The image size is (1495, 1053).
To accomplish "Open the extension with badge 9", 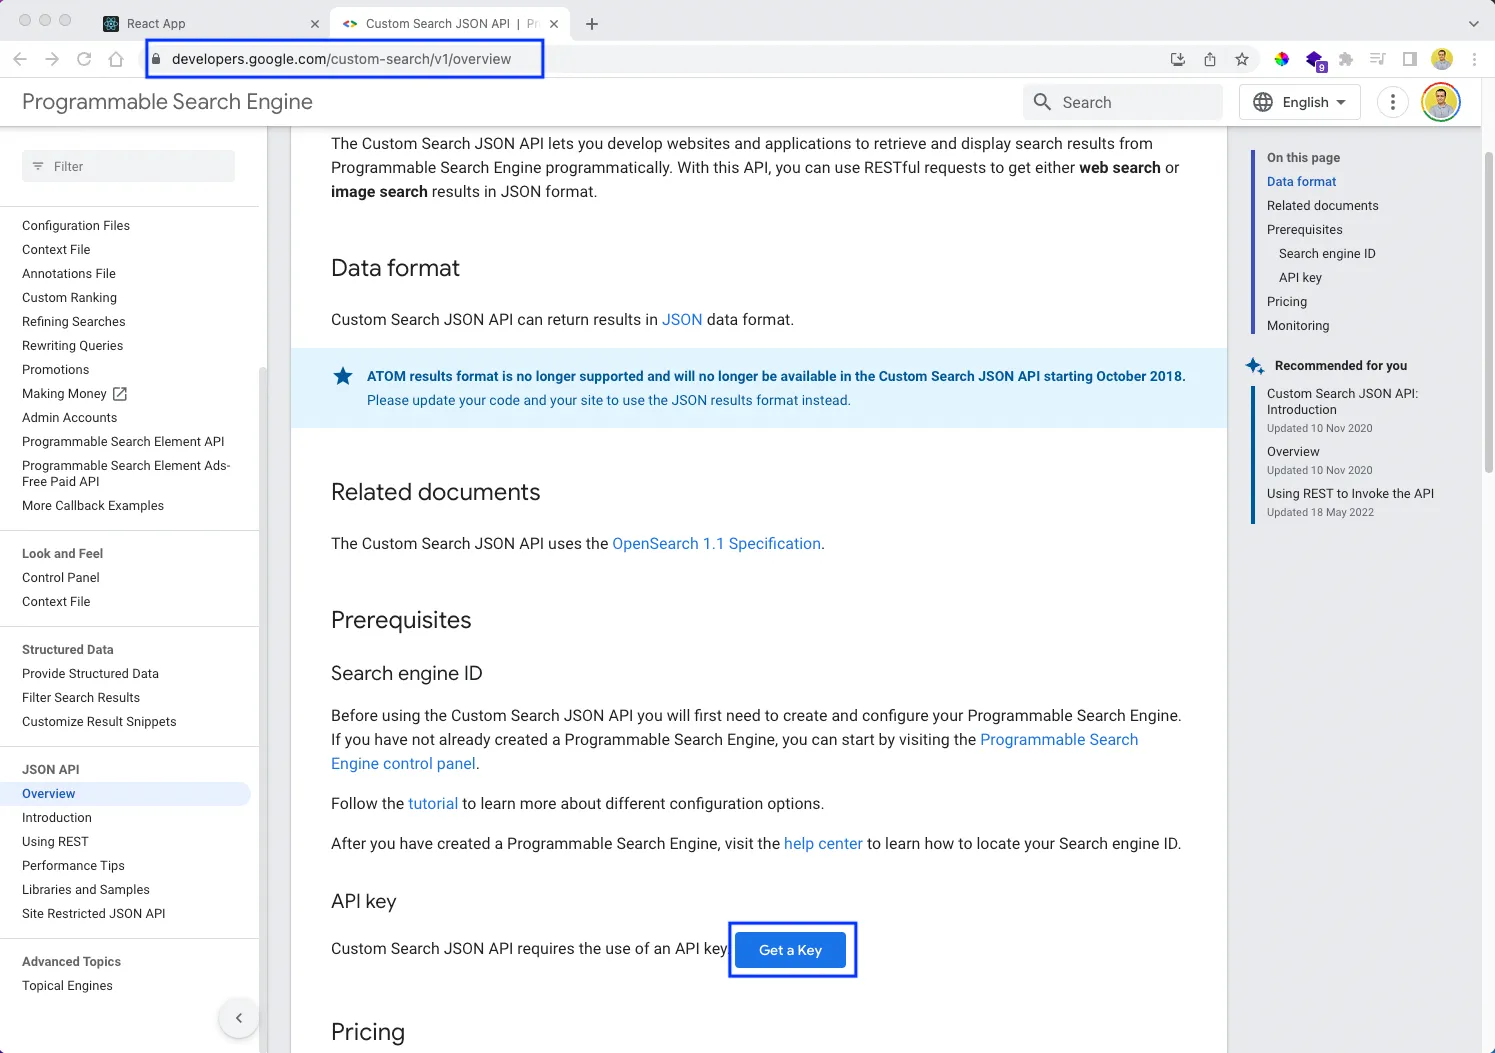I will coord(1315,60).
